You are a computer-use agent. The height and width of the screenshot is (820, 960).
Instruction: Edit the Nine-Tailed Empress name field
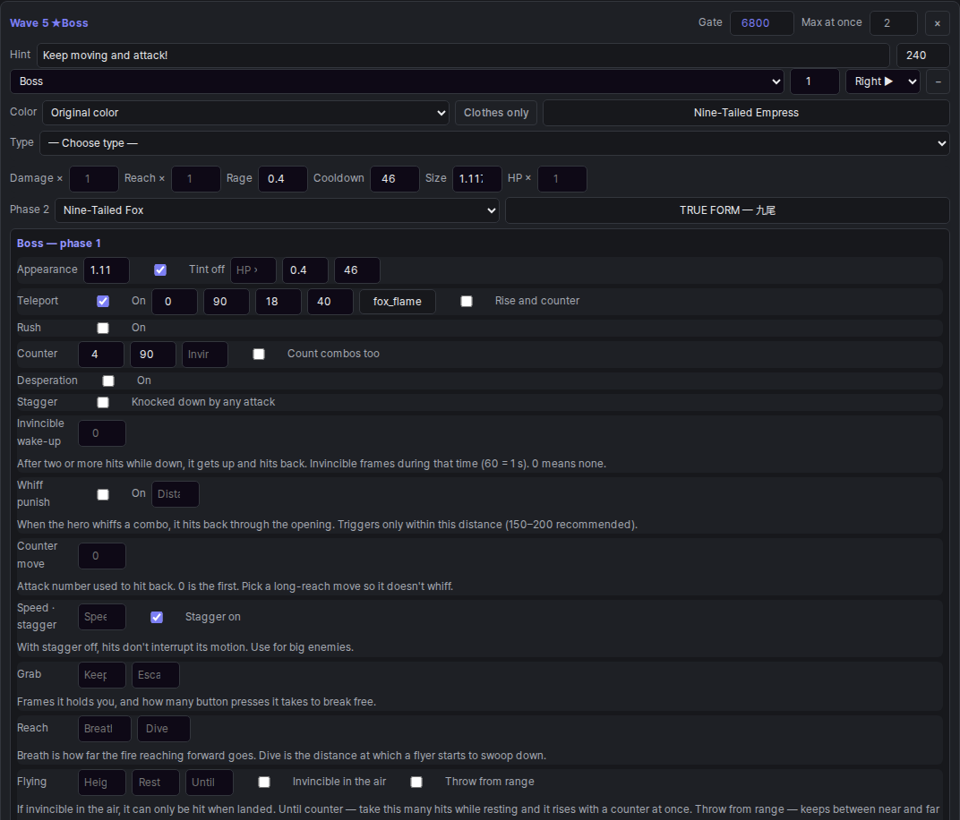click(746, 113)
